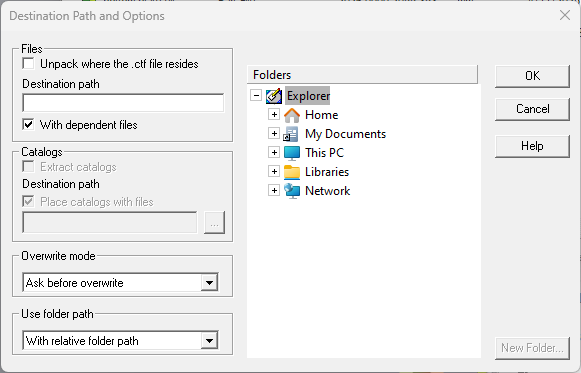The height and width of the screenshot is (373, 581).
Task: Select the This PC monitor icon
Action: [x=292, y=153]
